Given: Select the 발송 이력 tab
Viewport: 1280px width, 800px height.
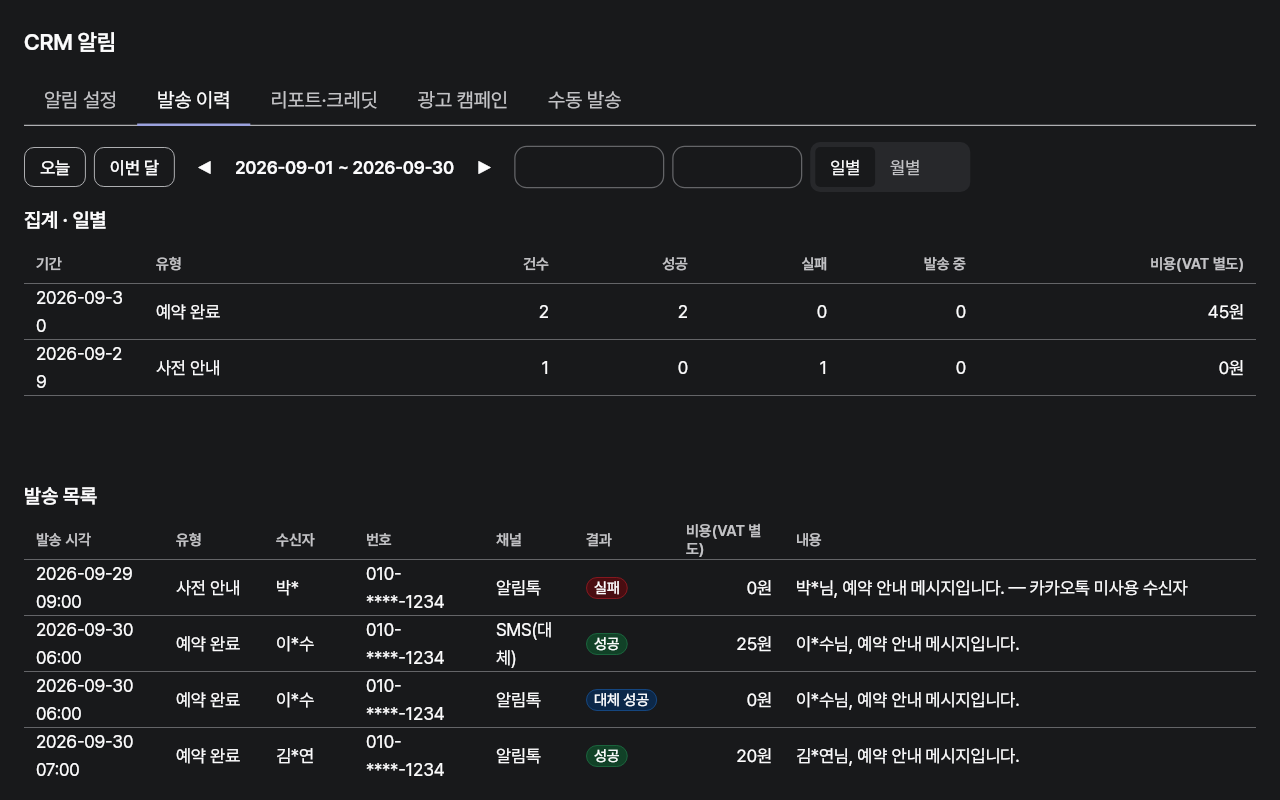Looking at the screenshot, I should click(x=194, y=100).
